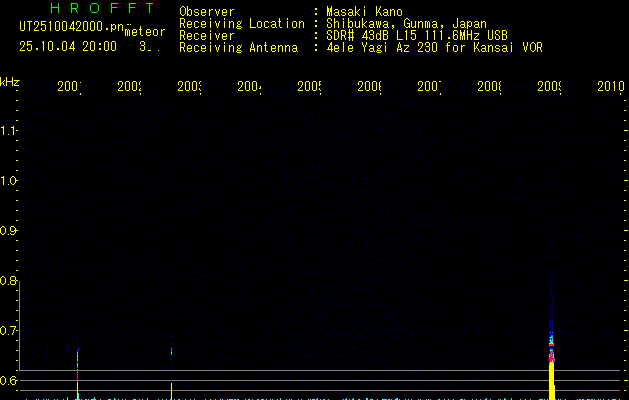
Task: Click the 2010 time axis label
Action: click(610, 88)
